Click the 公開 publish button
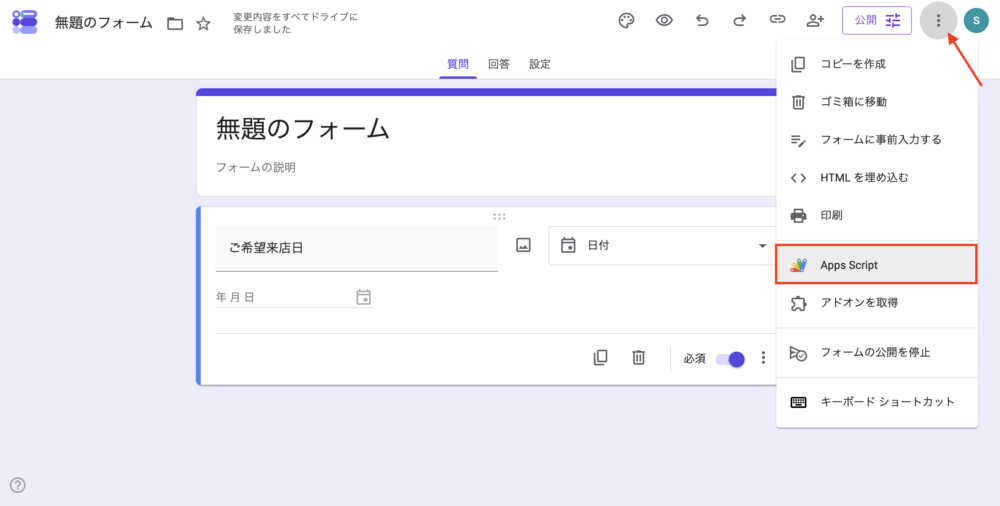Viewport: 1000px width, 506px height. [x=877, y=20]
